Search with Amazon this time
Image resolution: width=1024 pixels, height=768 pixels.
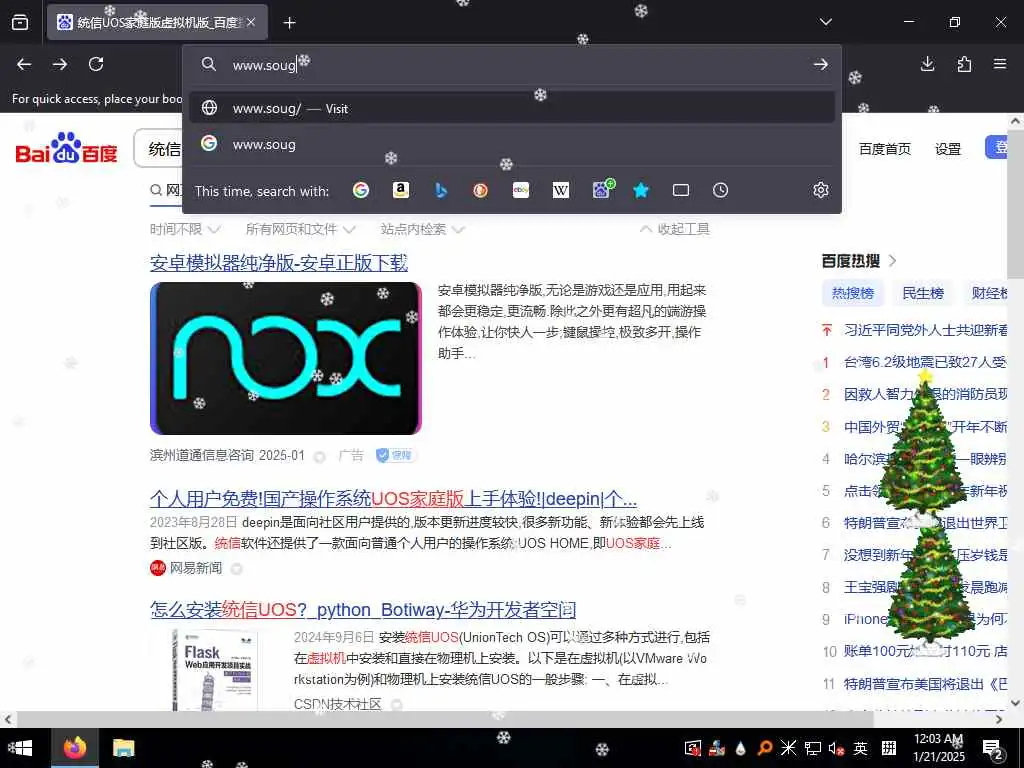[x=401, y=190]
